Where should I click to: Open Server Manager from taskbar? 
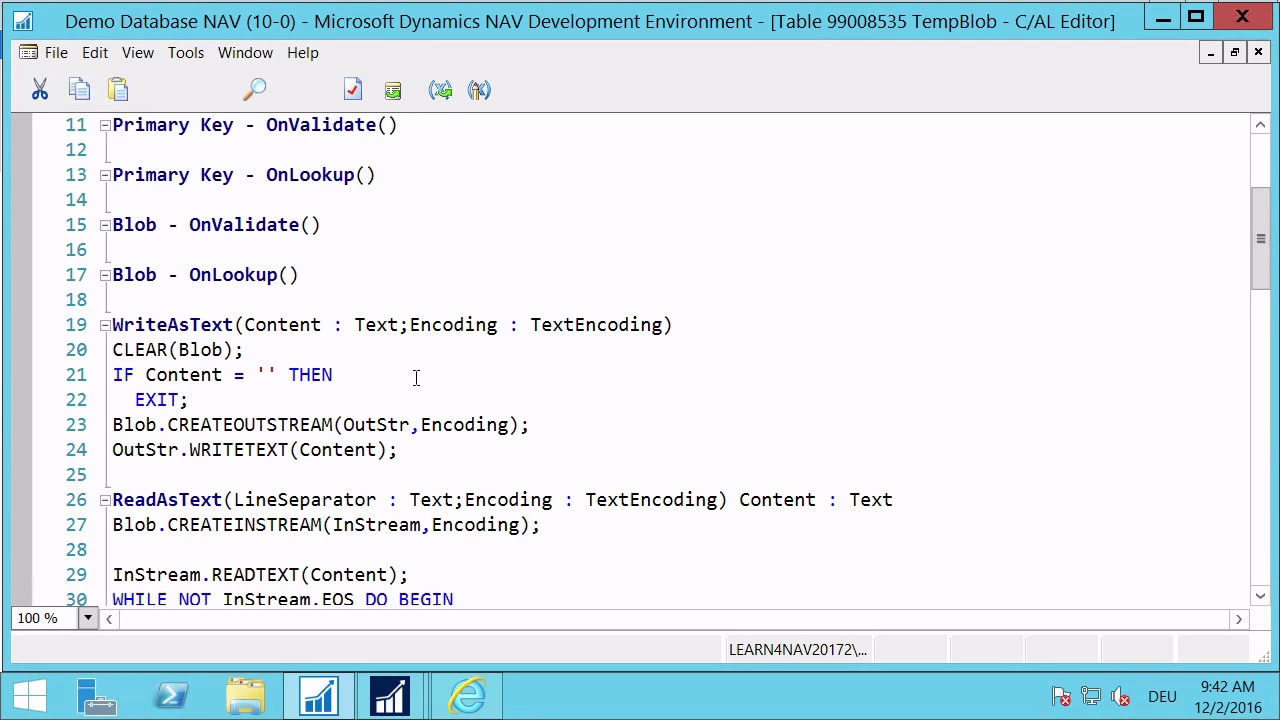pyautogui.click(x=97, y=696)
